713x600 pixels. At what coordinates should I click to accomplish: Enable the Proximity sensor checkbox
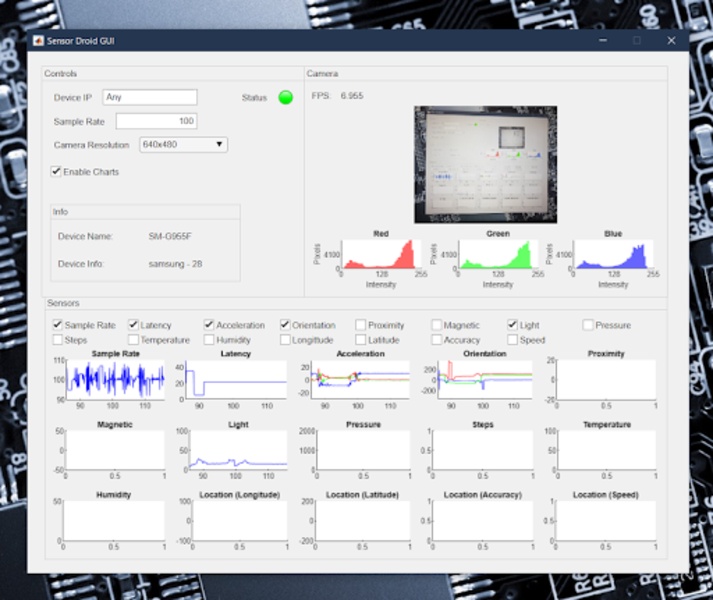[361, 325]
